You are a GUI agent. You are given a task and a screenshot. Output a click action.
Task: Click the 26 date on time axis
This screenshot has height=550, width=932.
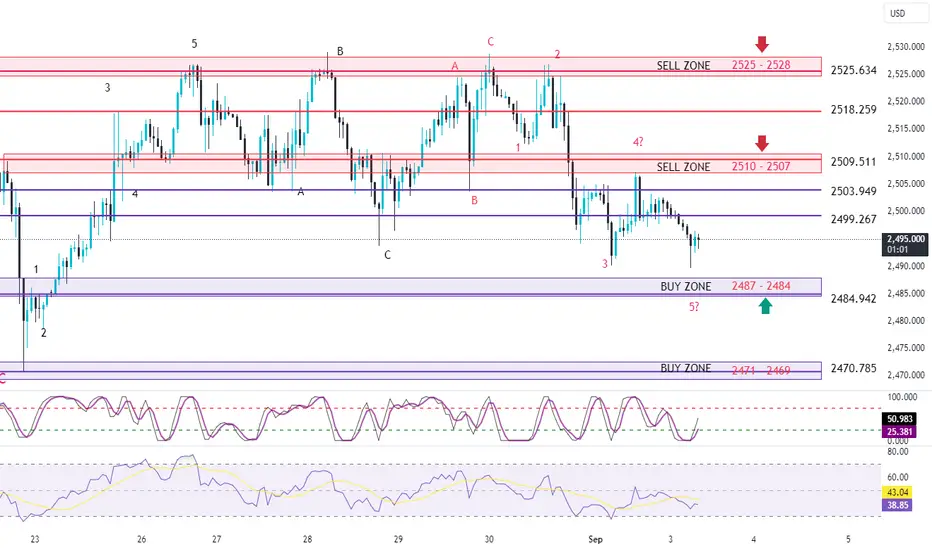click(141, 539)
